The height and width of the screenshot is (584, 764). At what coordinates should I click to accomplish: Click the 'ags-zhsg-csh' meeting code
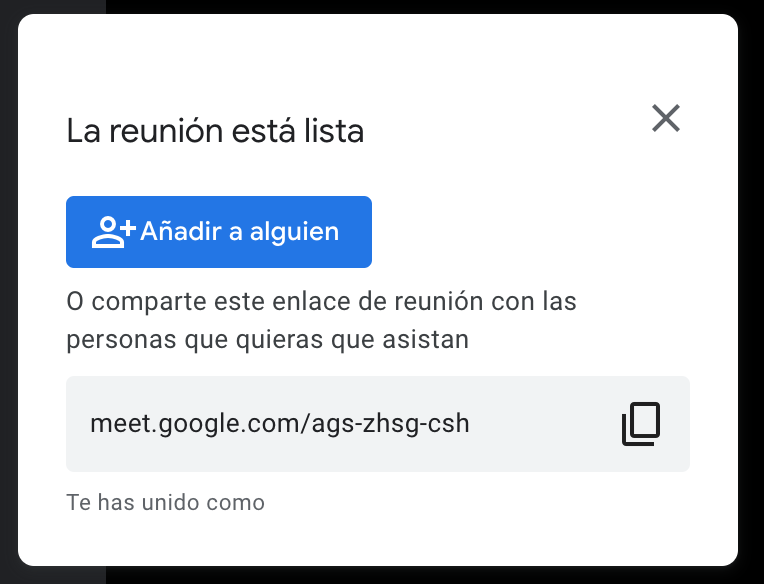[390, 424]
